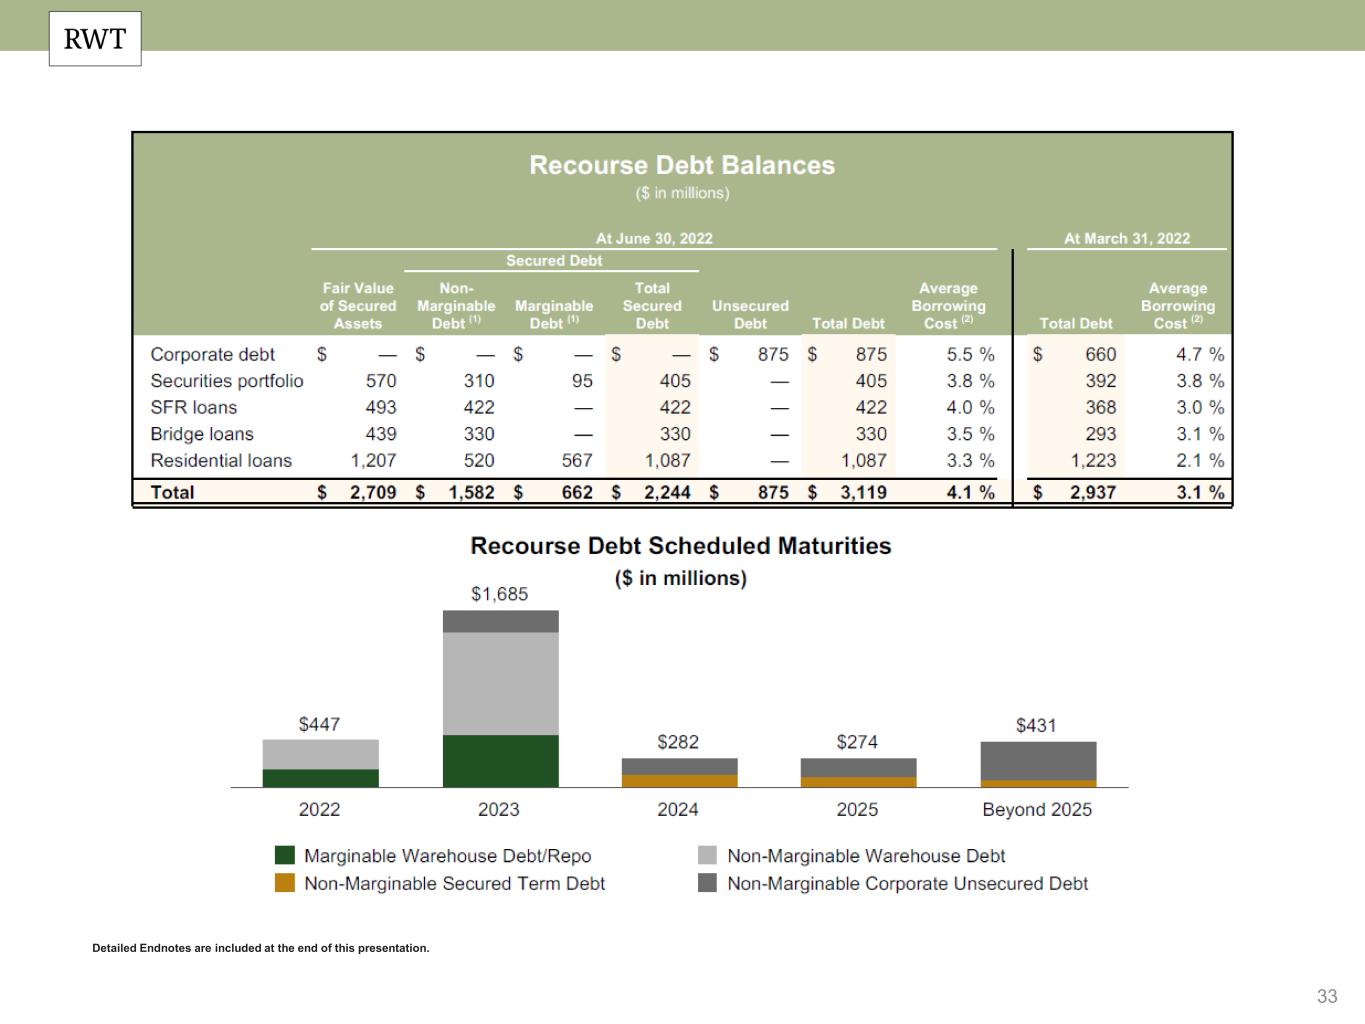This screenshot has height=1024, width=1365.
Task: Click the RWT ticker box
Action: (95, 39)
